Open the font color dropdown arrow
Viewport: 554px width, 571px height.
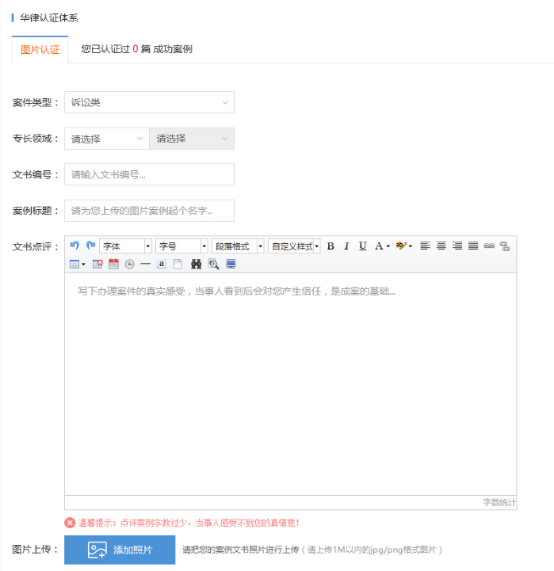tap(388, 246)
